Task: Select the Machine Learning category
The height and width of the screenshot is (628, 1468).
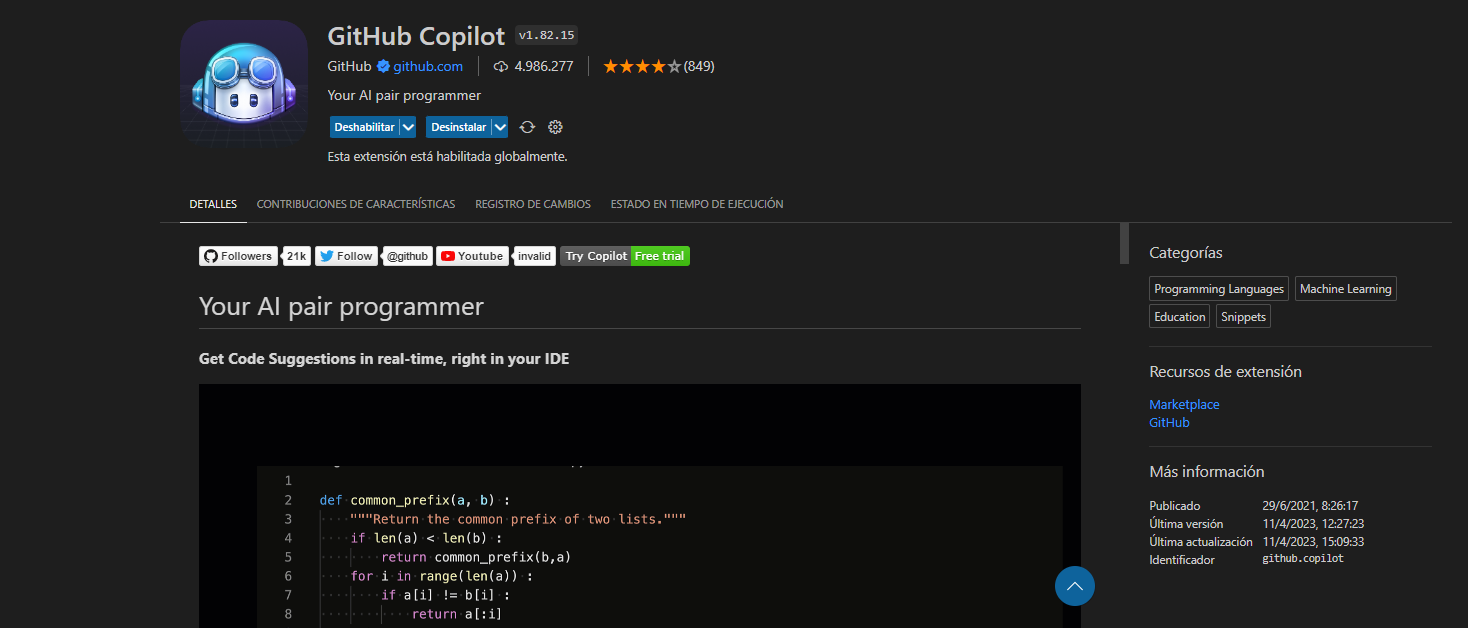Action: coord(1345,289)
